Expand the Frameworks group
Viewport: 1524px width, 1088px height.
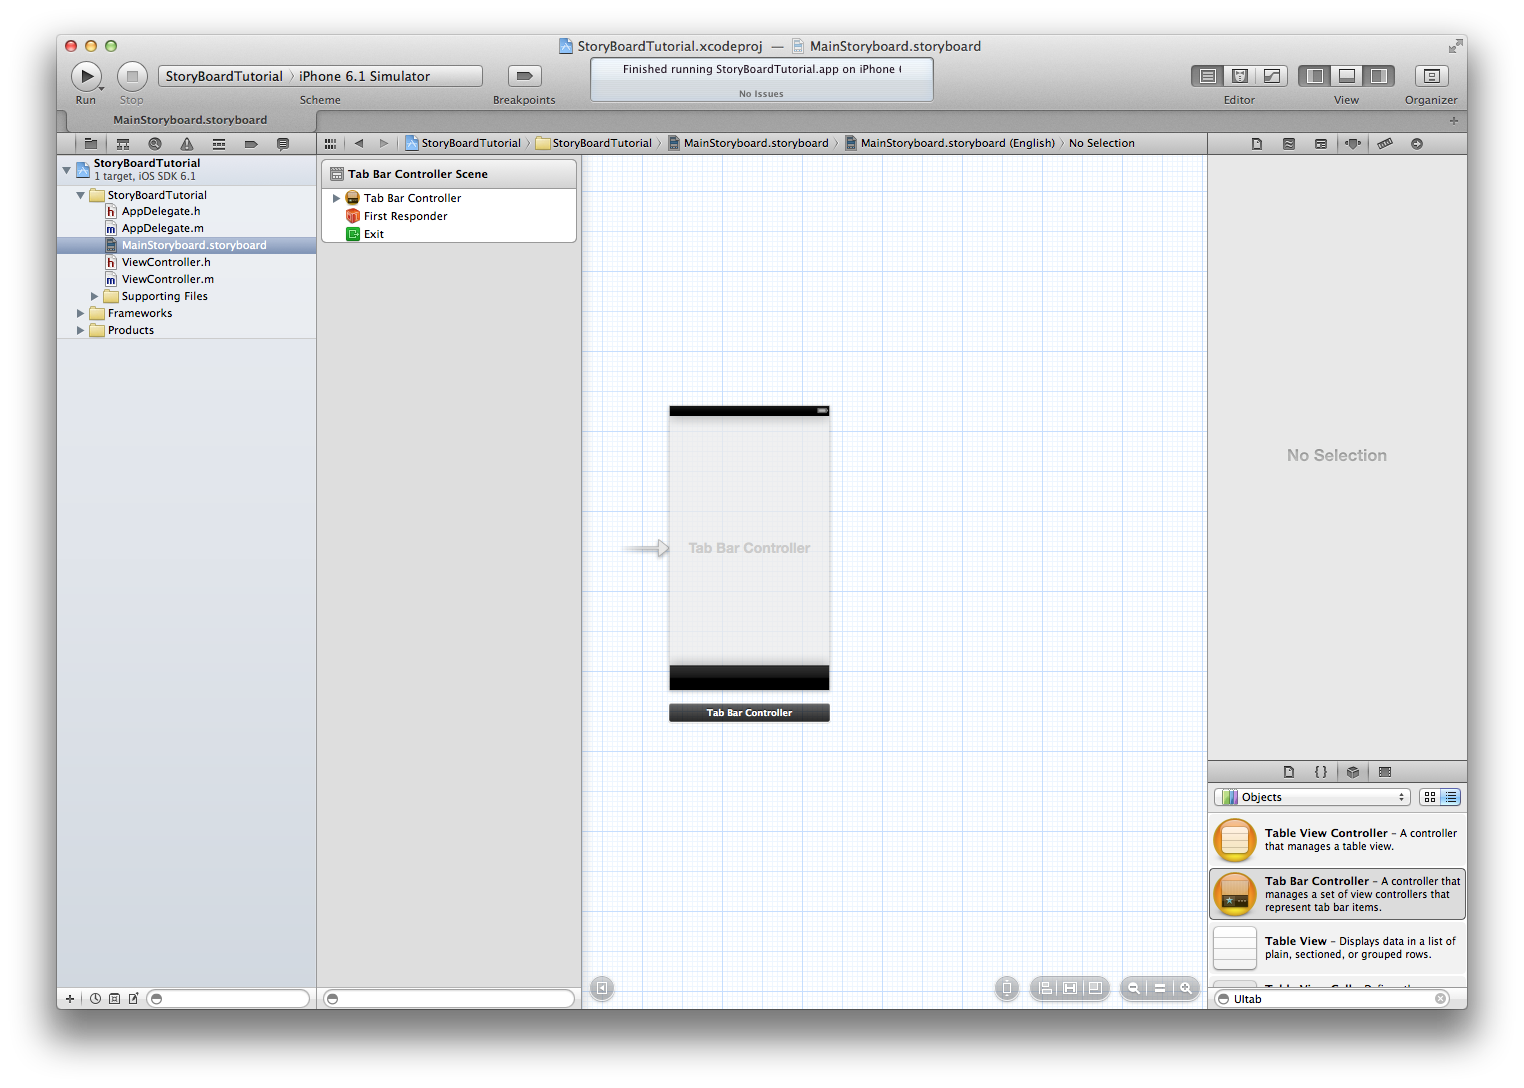point(81,313)
